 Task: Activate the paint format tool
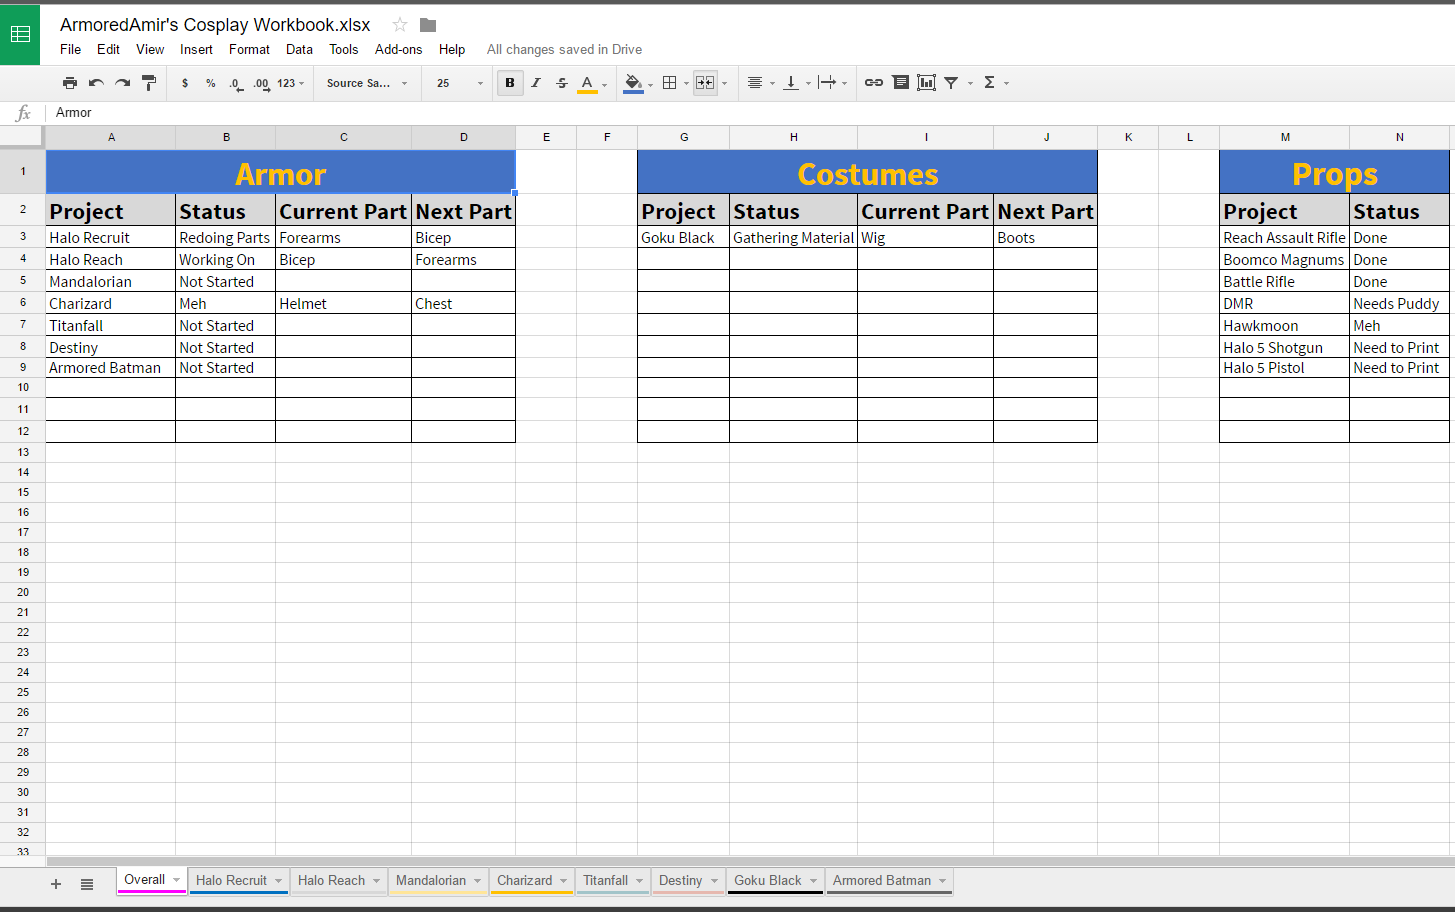tap(149, 83)
